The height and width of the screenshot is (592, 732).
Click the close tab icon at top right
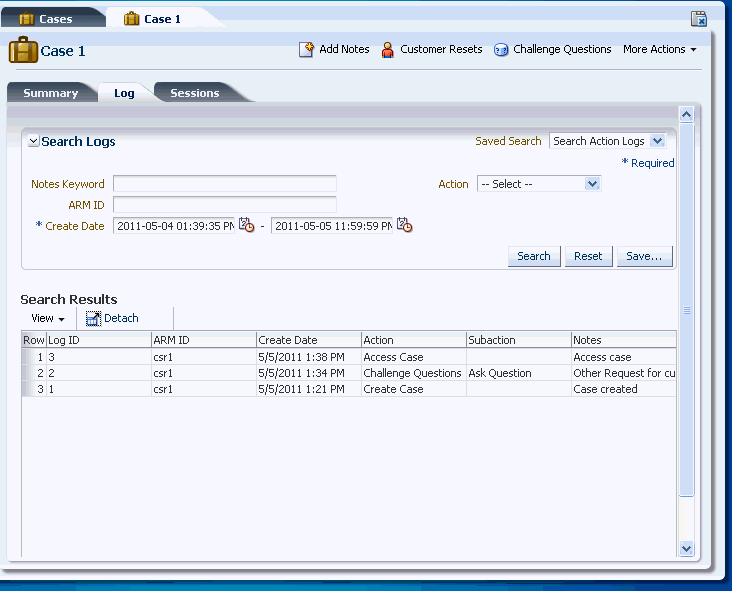[x=699, y=19]
